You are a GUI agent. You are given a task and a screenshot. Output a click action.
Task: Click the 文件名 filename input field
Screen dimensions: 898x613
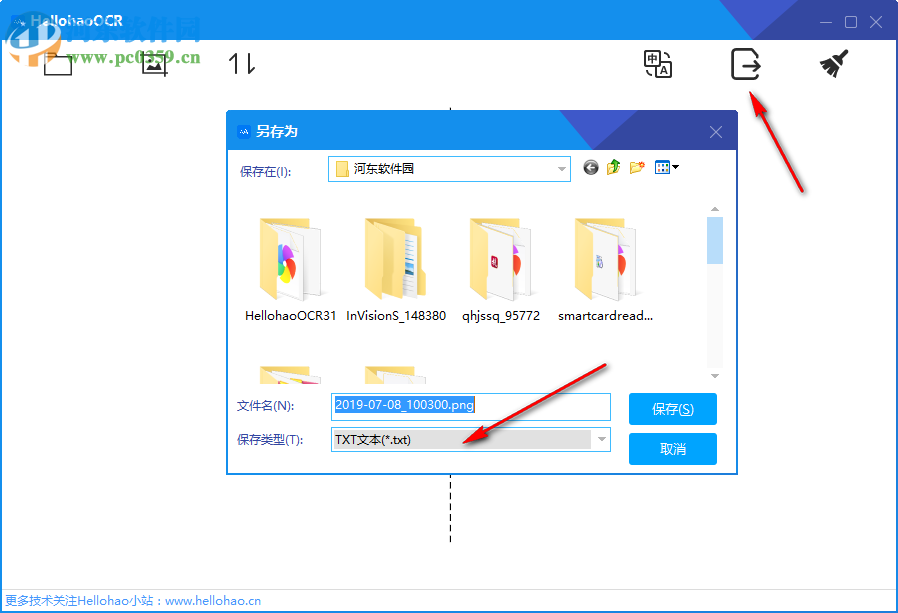(471, 406)
